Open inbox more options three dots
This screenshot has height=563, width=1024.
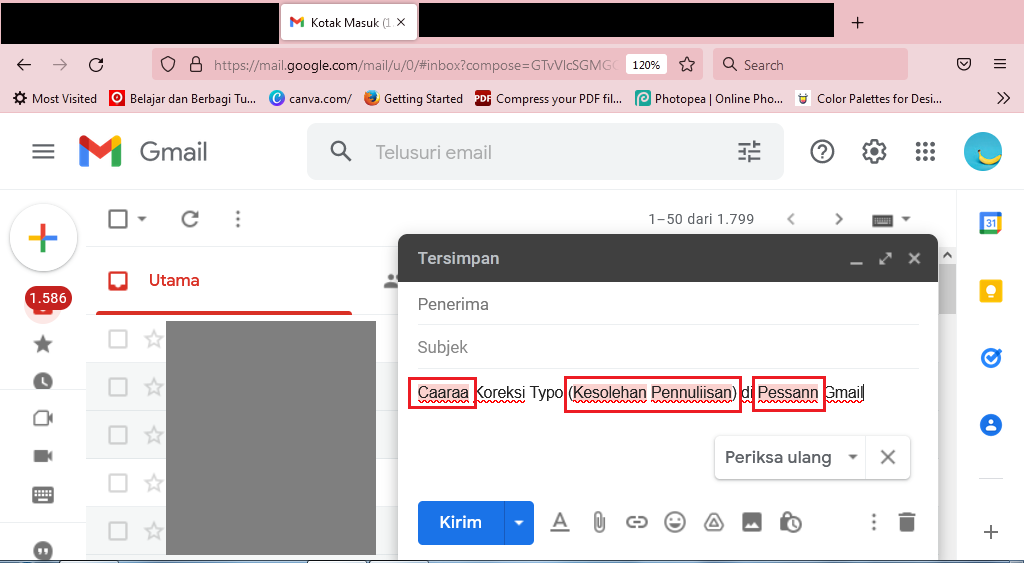pyautogui.click(x=238, y=219)
